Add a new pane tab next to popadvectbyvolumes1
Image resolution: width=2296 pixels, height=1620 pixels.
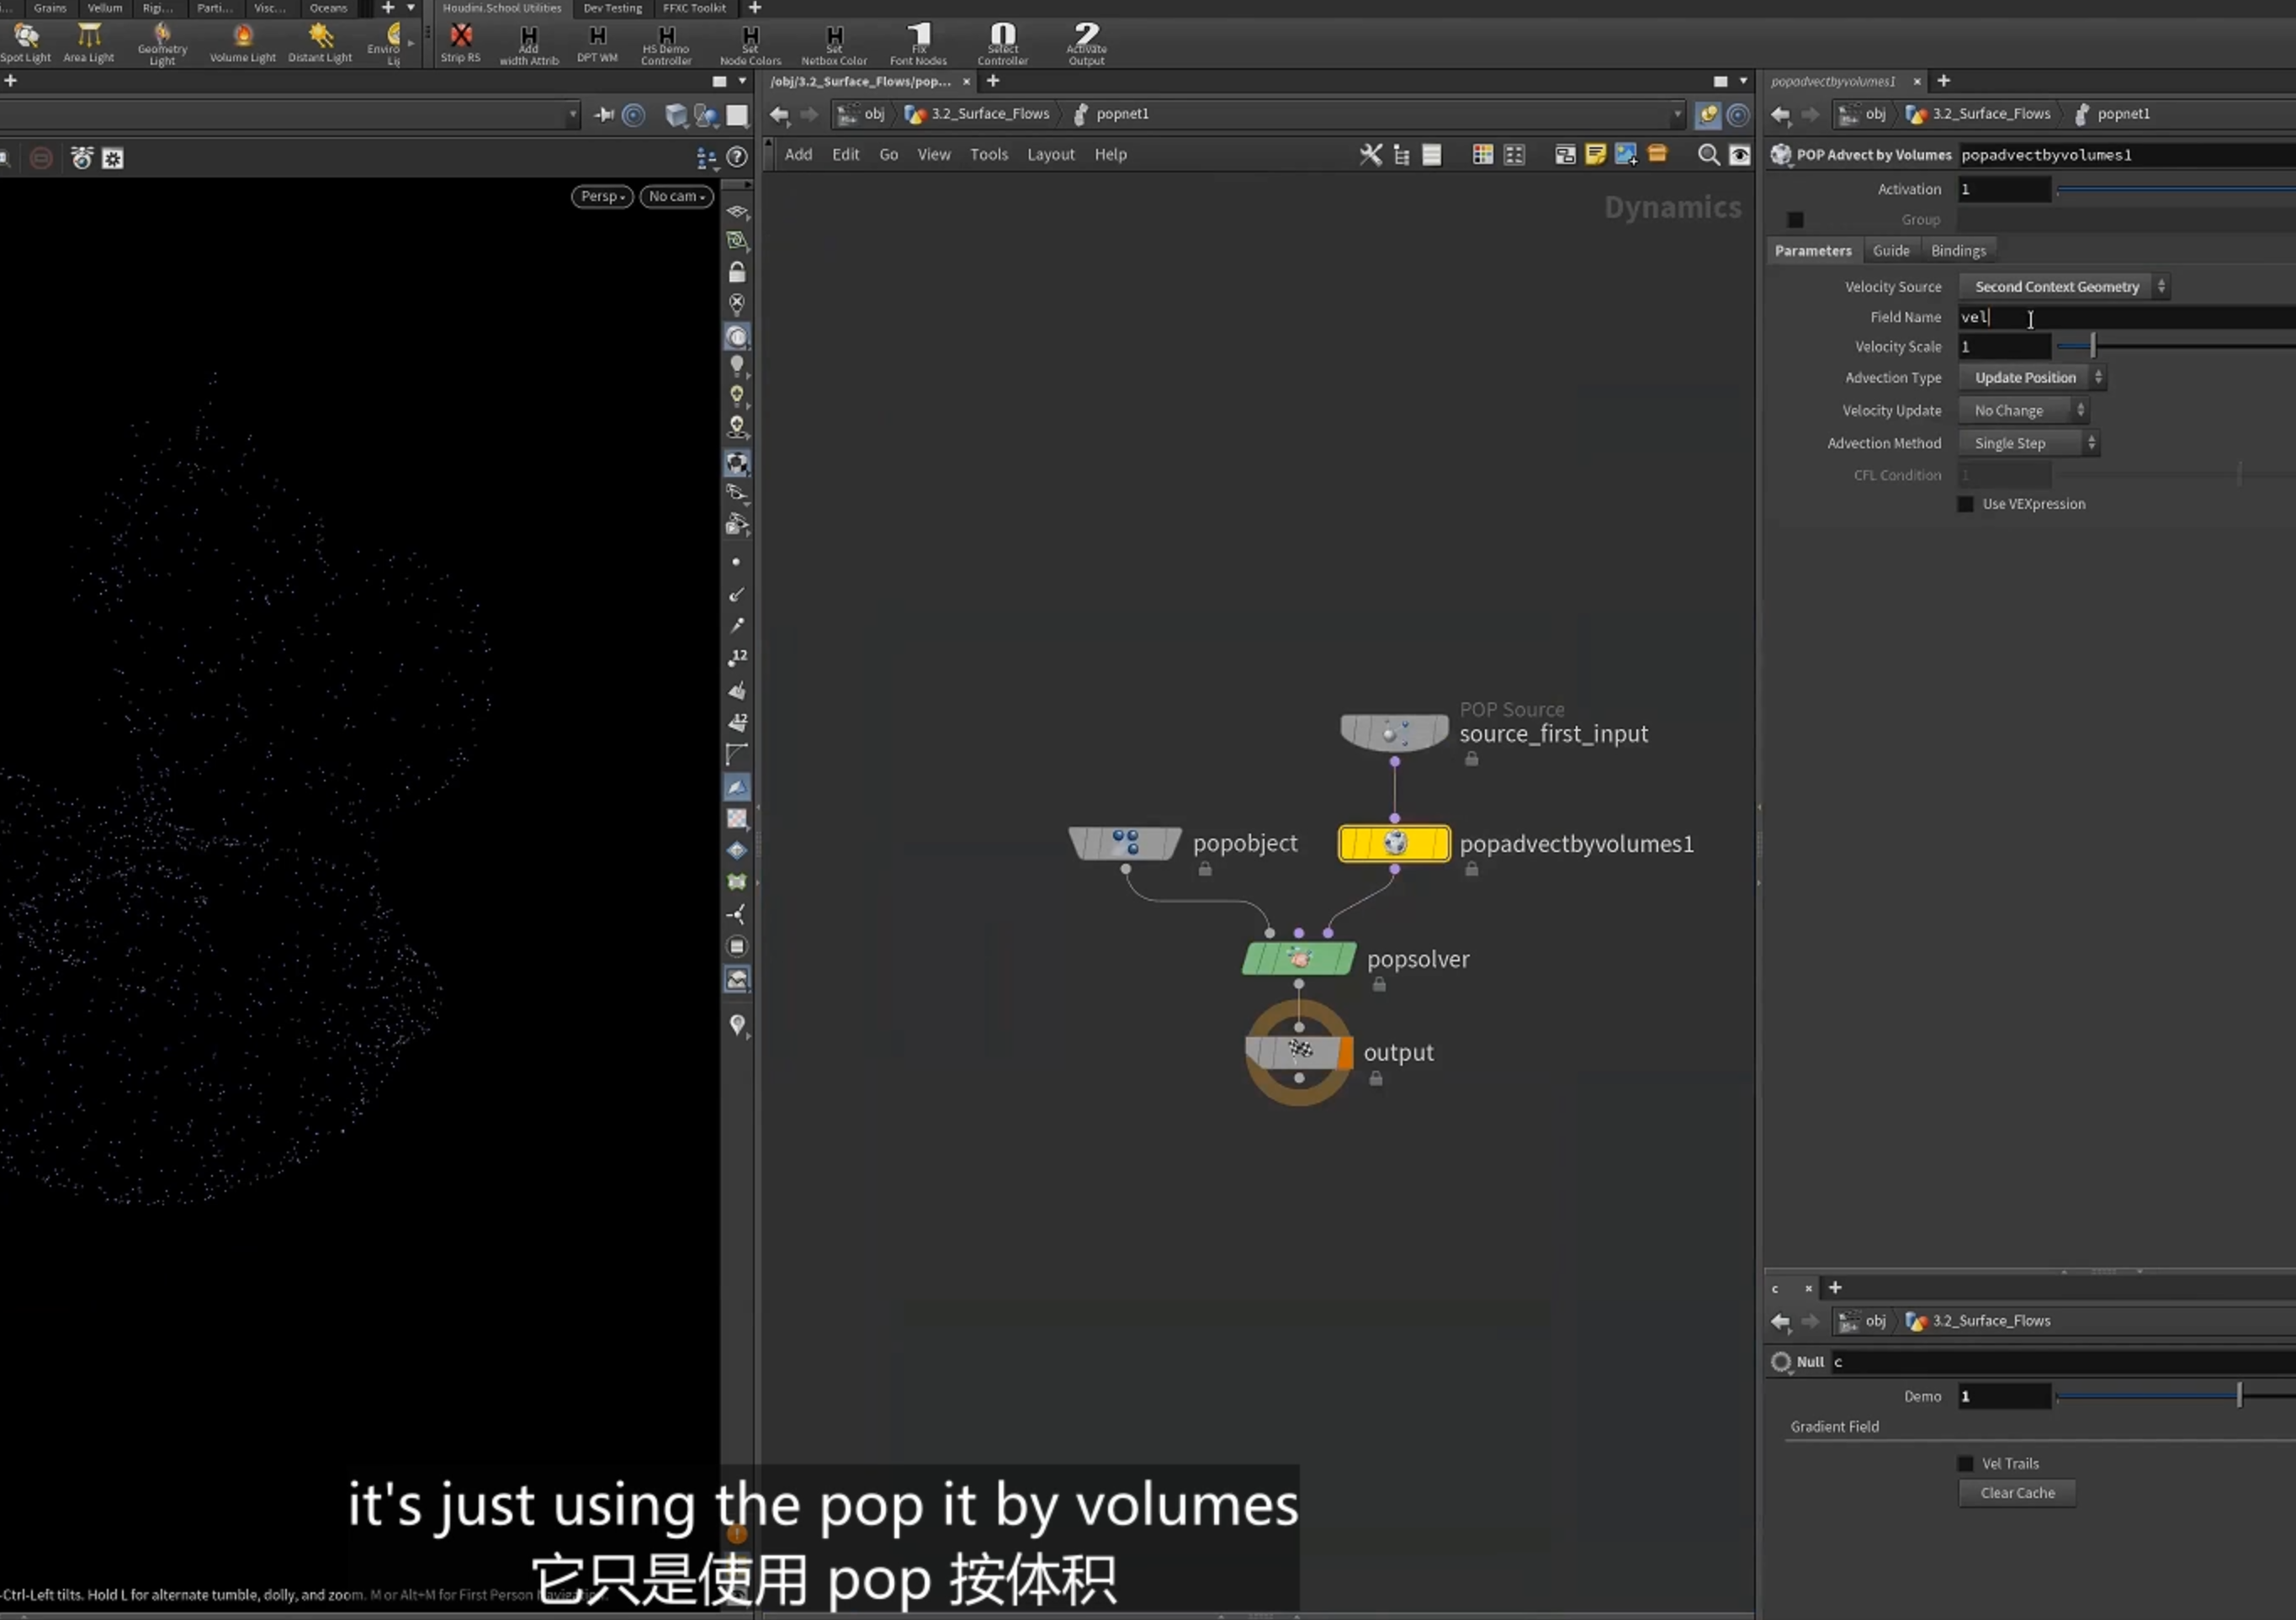[x=1943, y=81]
